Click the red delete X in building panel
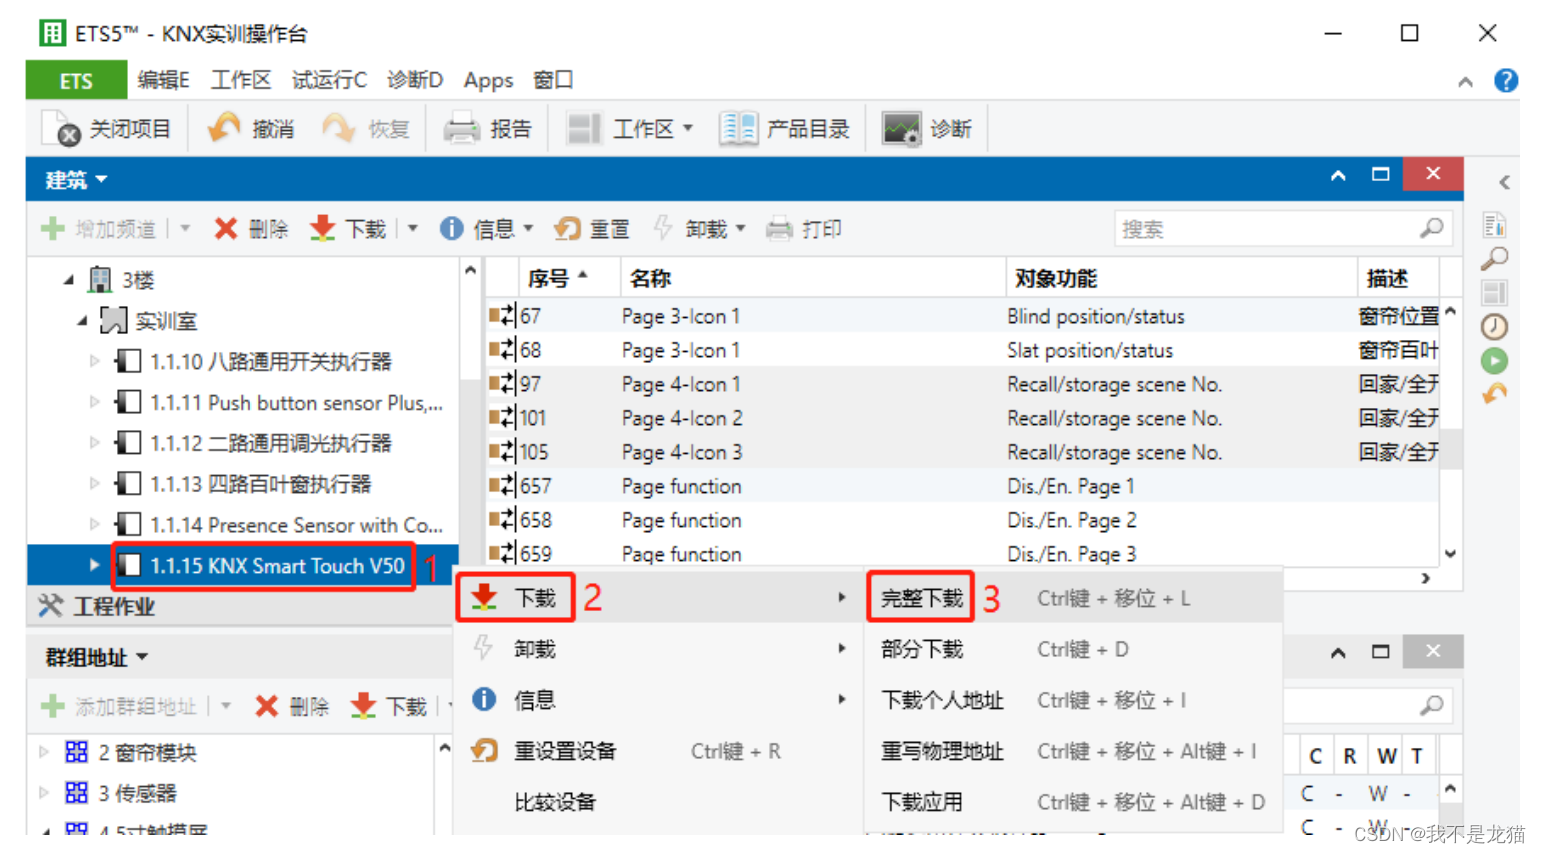Viewport: 1541px width, 854px height. [x=226, y=229]
